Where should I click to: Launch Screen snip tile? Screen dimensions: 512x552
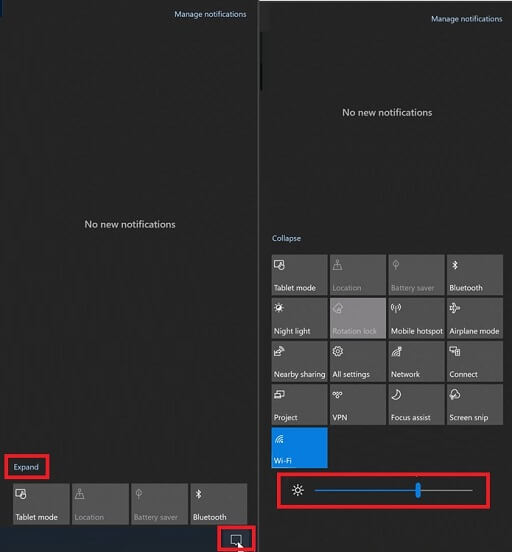(x=475, y=405)
